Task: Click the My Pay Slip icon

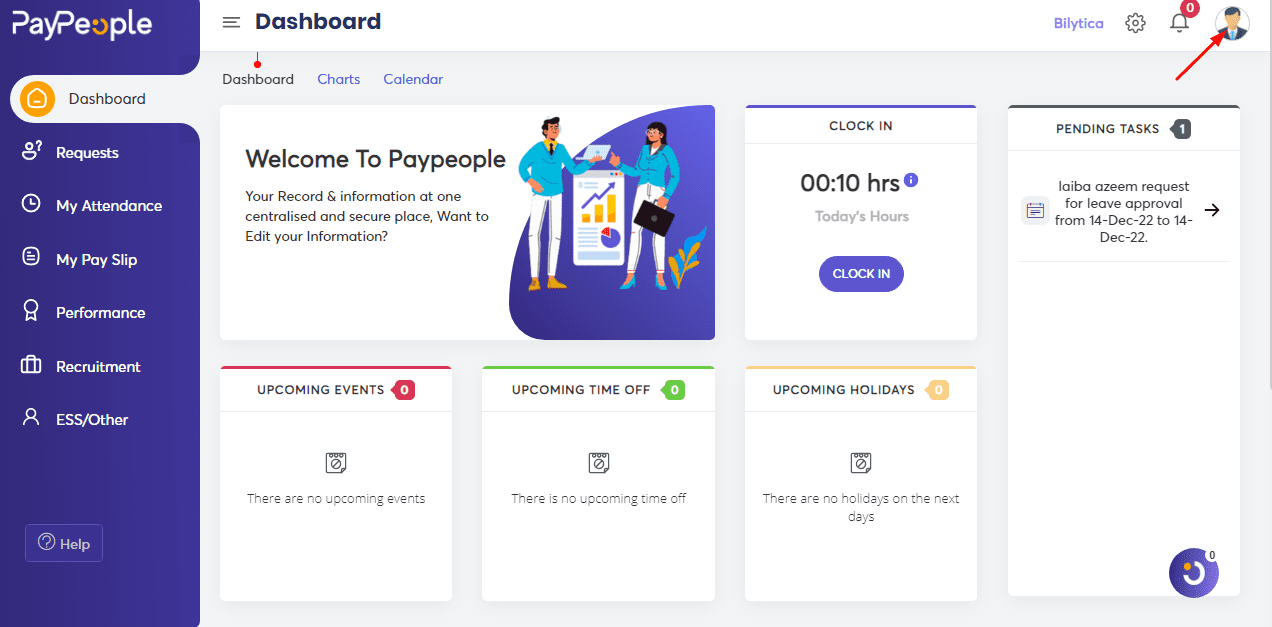Action: click(x=32, y=258)
